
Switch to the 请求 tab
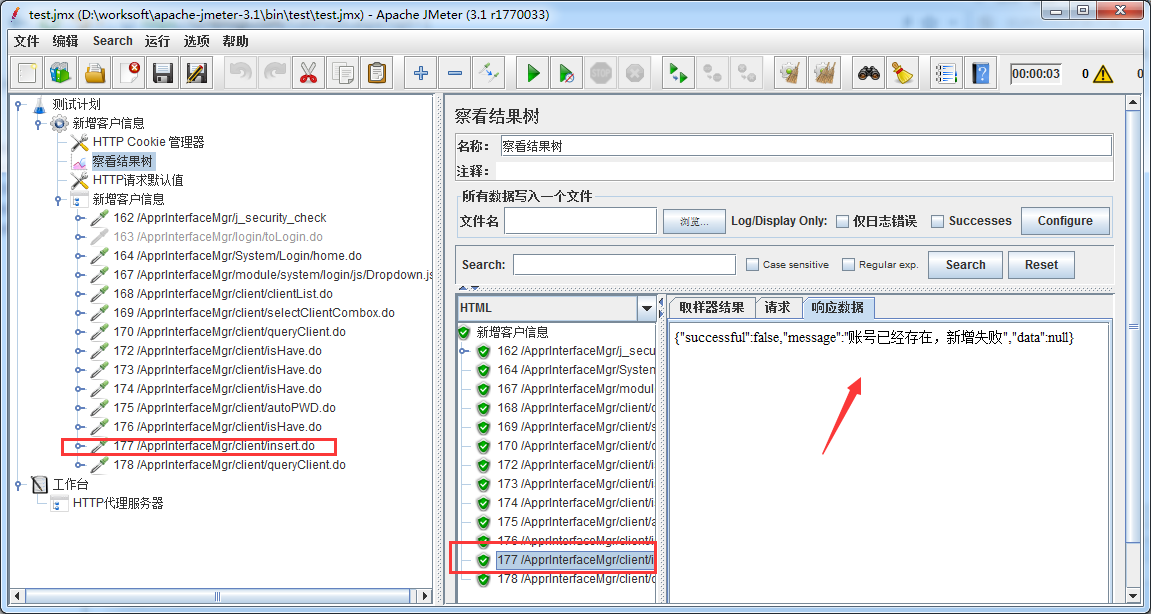tap(777, 308)
